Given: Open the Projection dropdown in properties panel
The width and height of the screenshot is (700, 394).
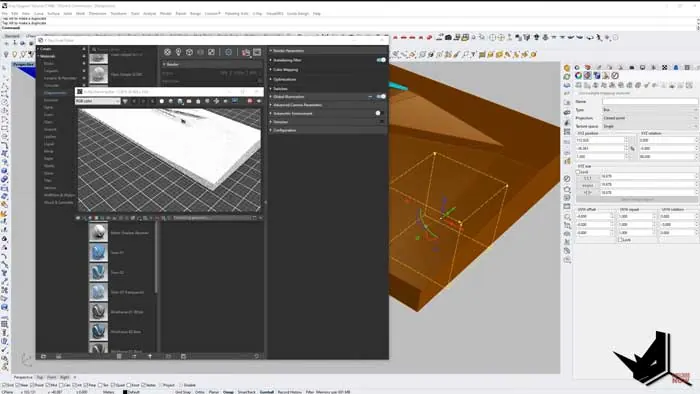Looking at the screenshot, I should [650, 118].
